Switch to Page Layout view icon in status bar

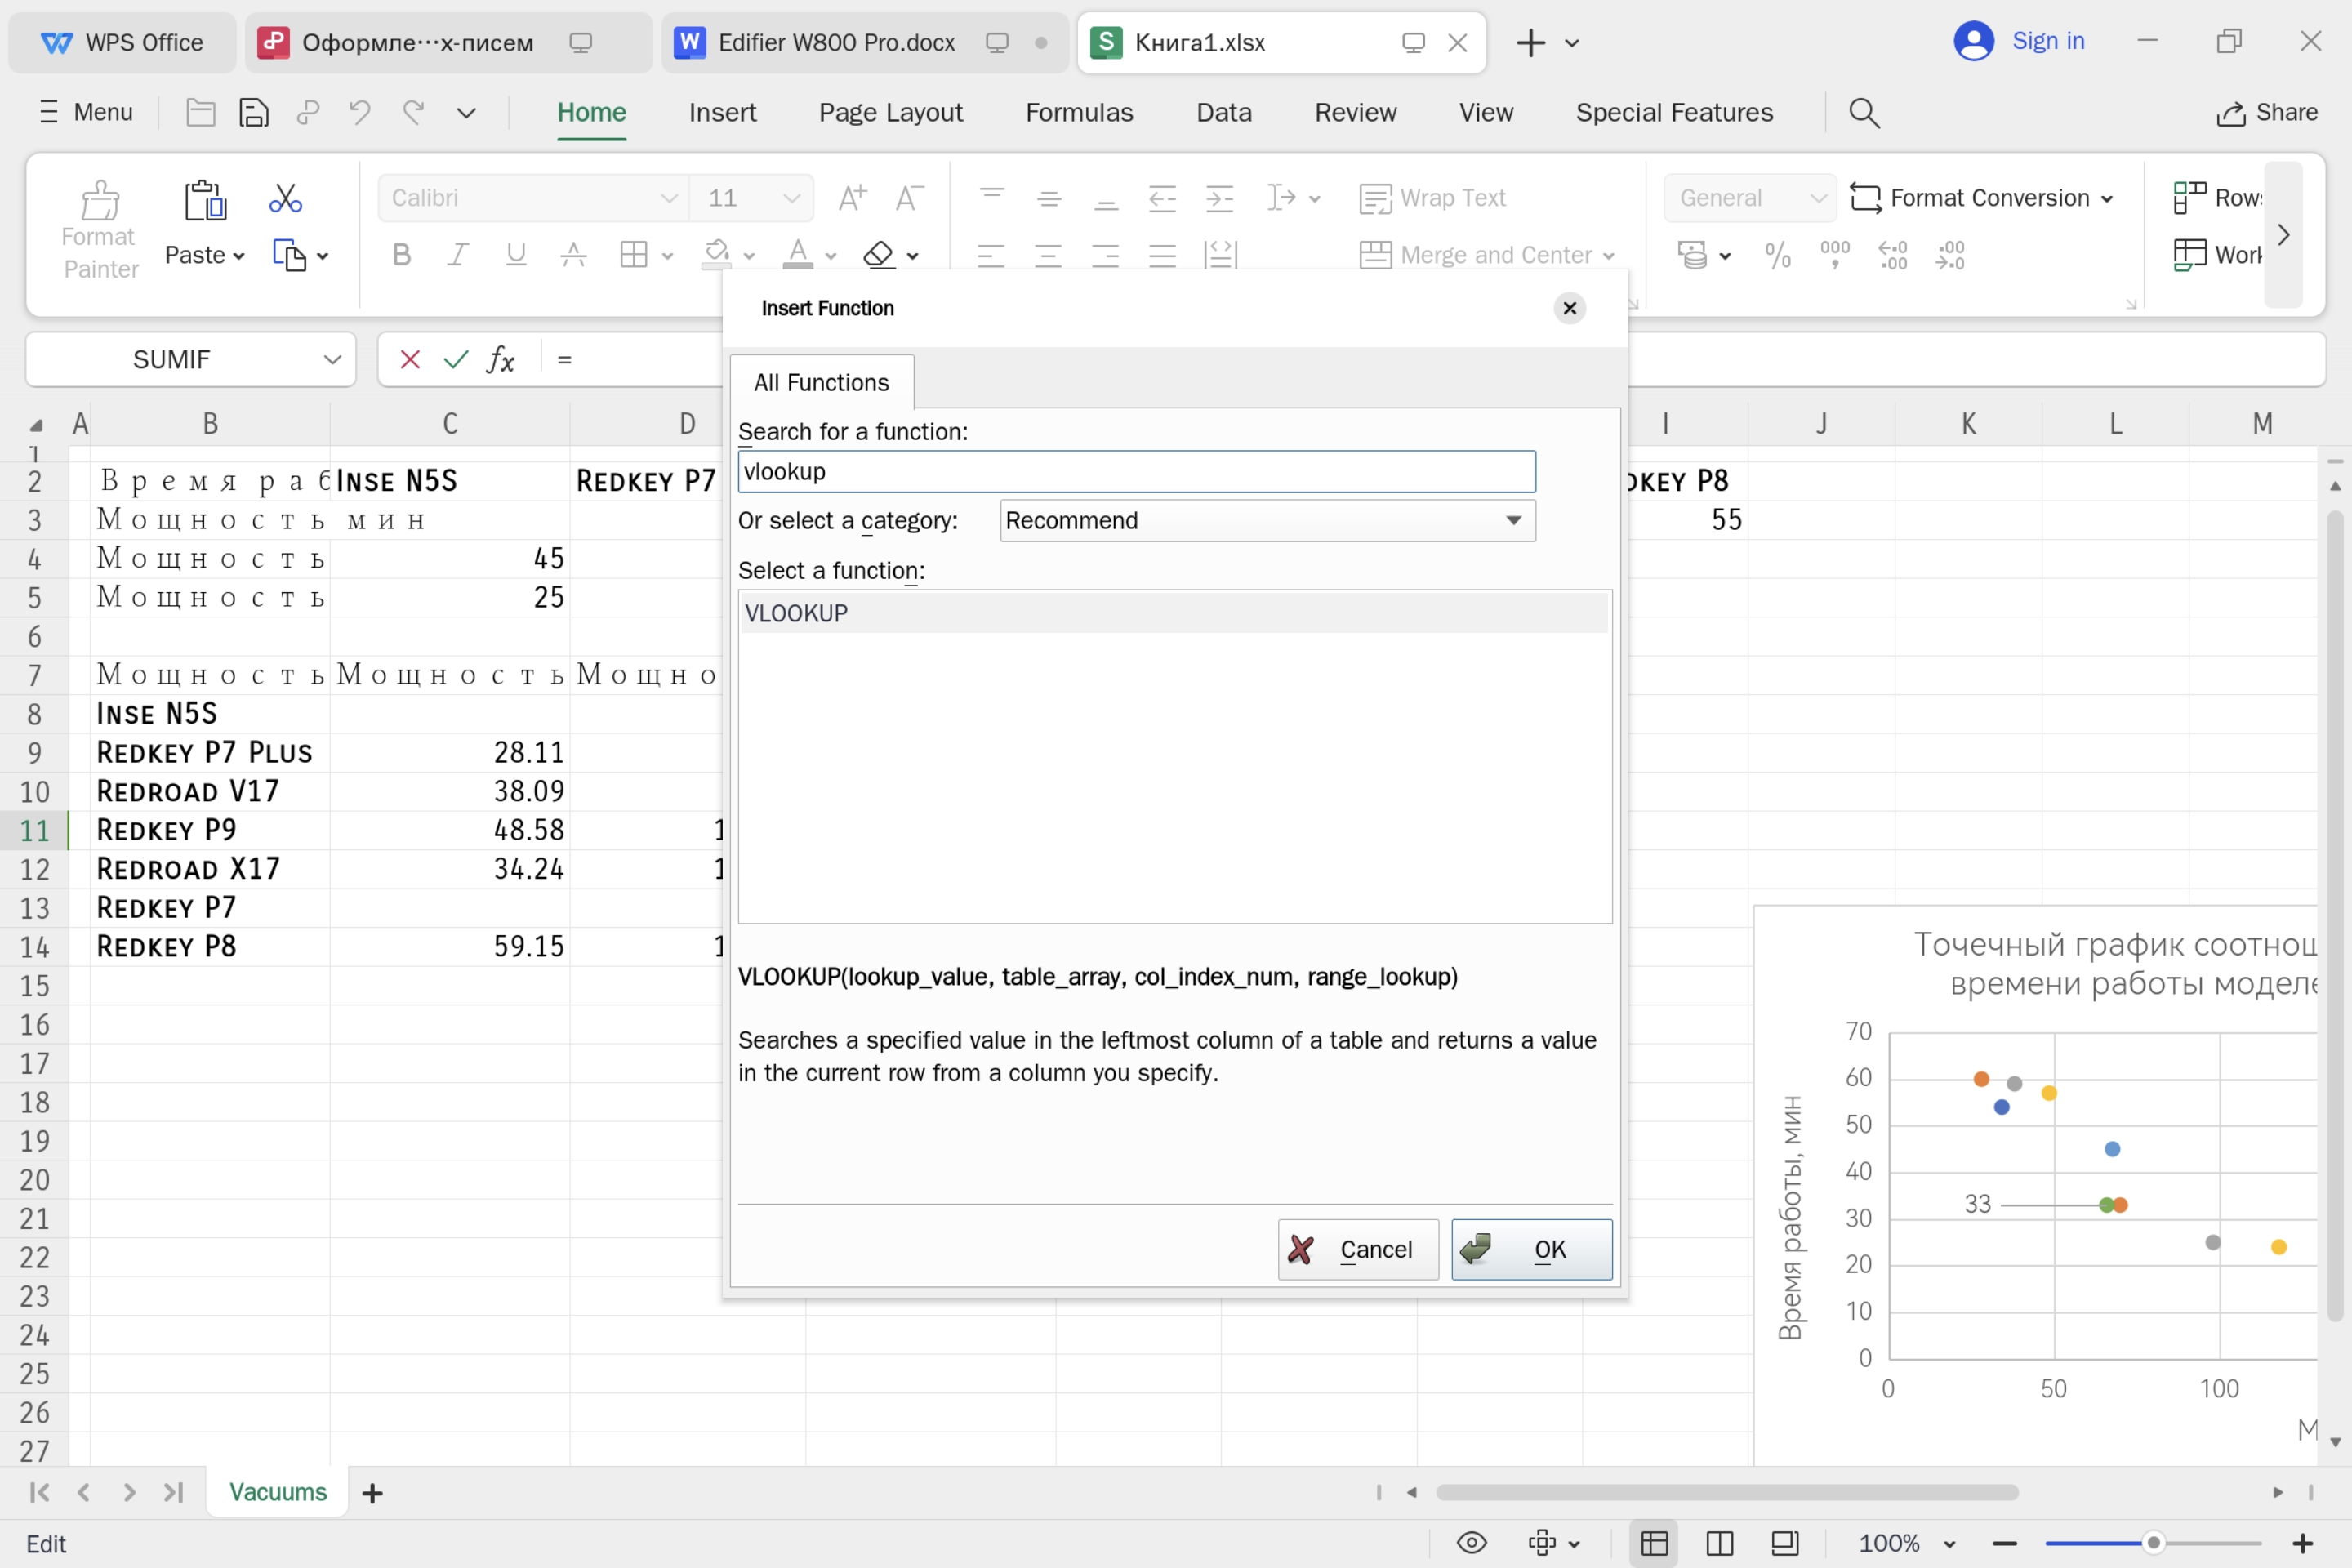pyautogui.click(x=1785, y=1543)
